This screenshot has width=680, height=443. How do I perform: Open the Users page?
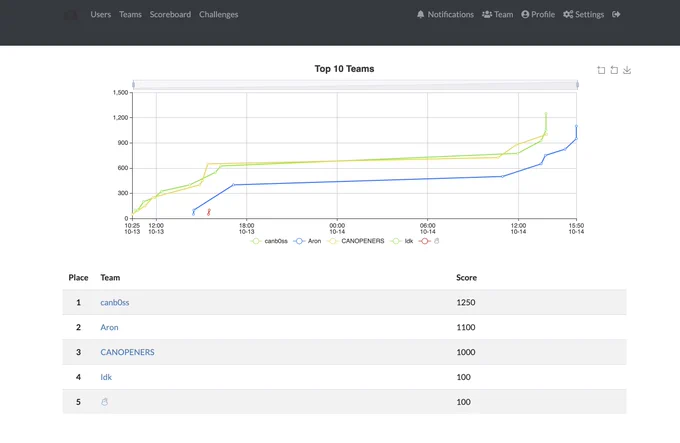[x=101, y=14]
